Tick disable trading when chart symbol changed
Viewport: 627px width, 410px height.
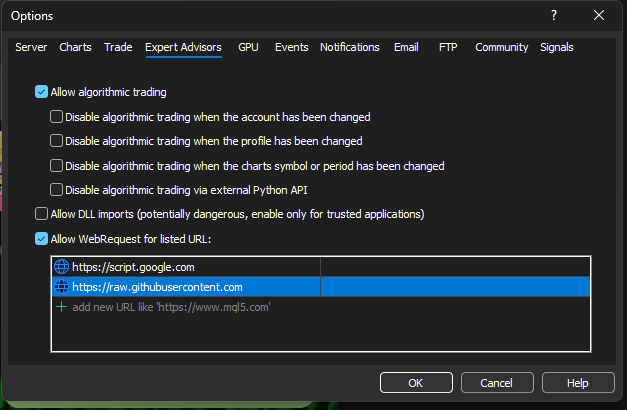57,166
